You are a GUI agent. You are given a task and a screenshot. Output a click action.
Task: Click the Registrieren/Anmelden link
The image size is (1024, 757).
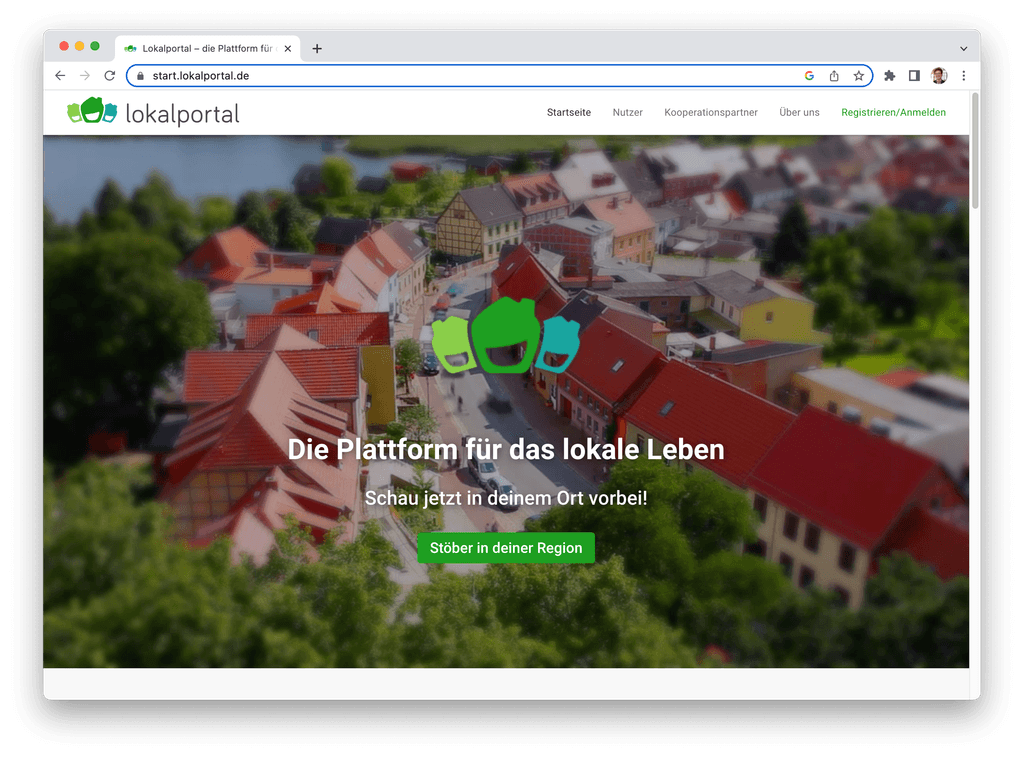893,113
